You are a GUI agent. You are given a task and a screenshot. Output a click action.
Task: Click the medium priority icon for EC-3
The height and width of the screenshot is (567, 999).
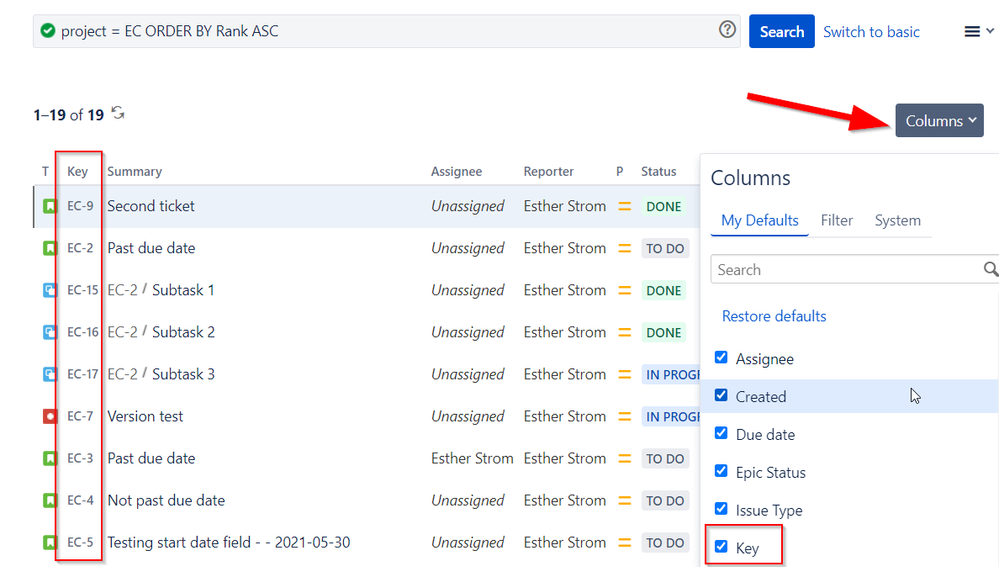pyautogui.click(x=624, y=459)
